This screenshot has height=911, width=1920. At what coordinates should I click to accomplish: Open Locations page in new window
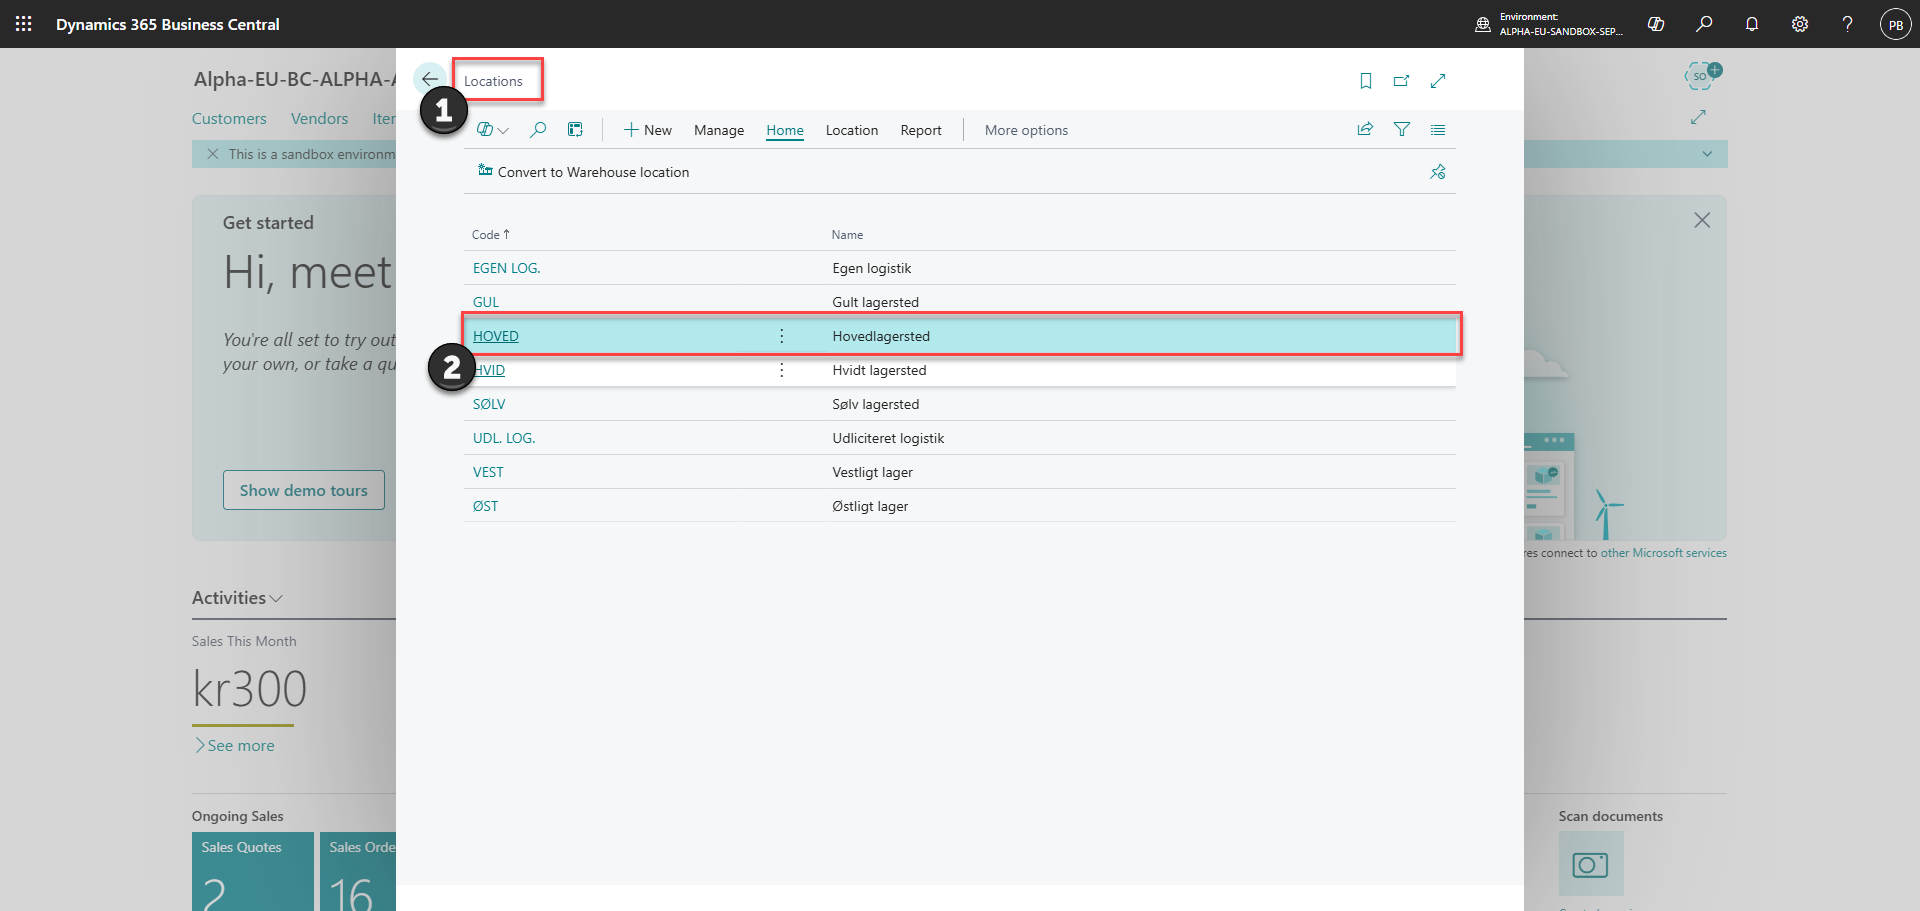click(x=1401, y=81)
